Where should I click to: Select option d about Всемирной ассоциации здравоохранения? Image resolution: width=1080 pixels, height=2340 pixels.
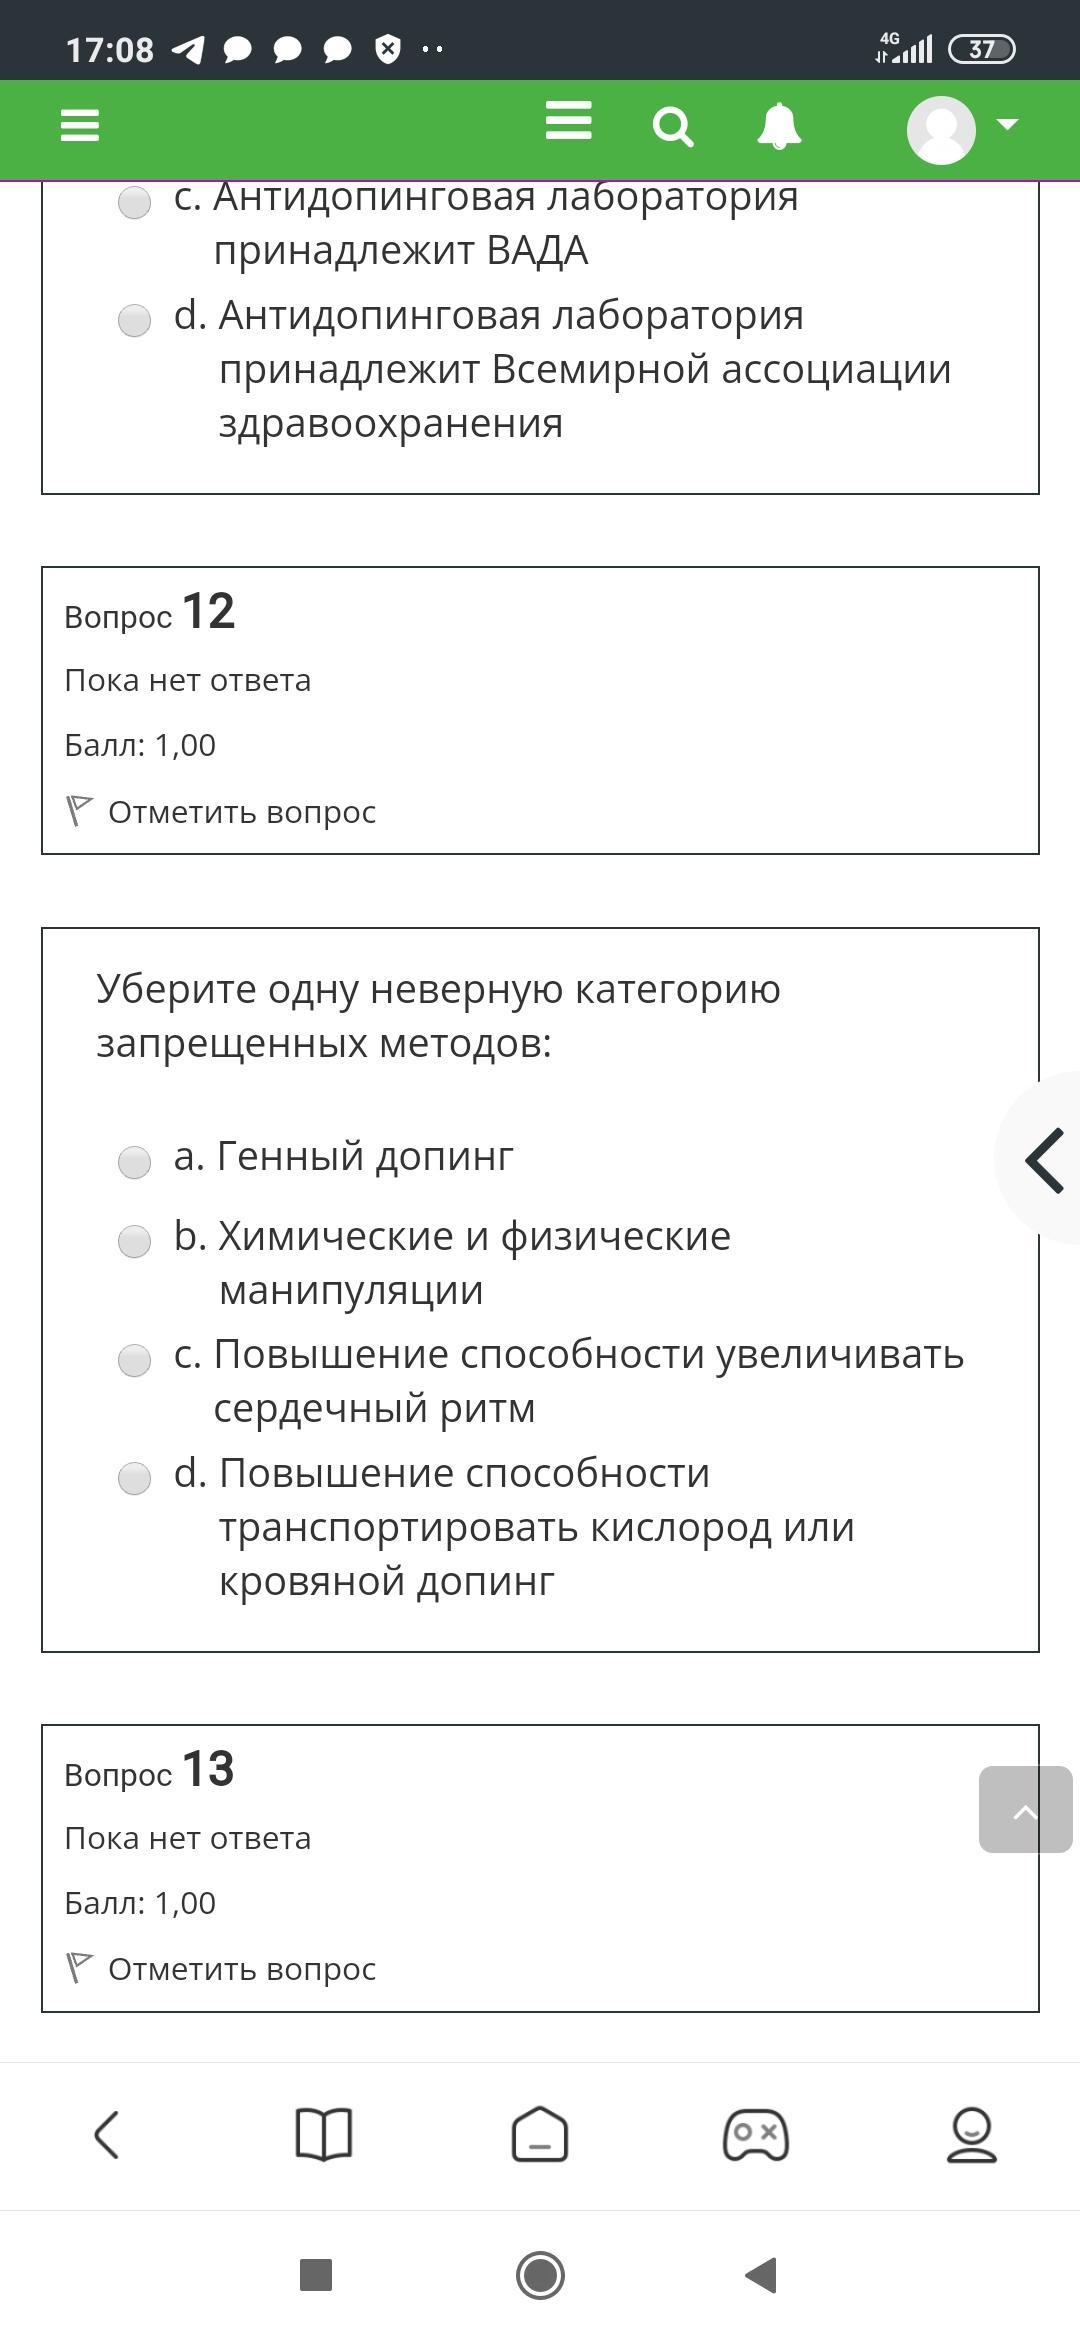(134, 321)
